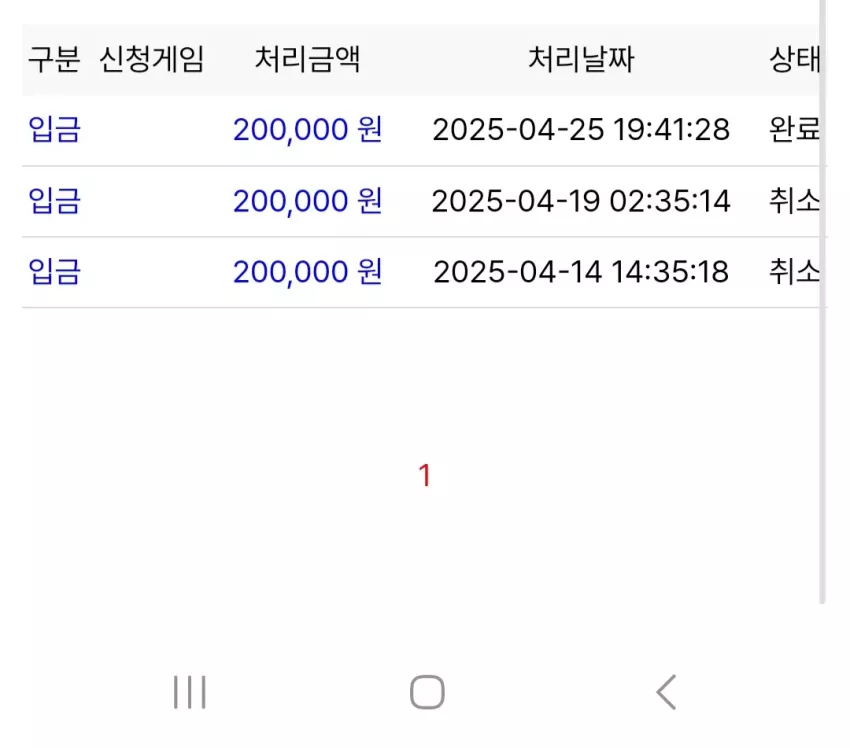Click the 상태 column header
Screen dimensions: 850x748
tap(795, 59)
